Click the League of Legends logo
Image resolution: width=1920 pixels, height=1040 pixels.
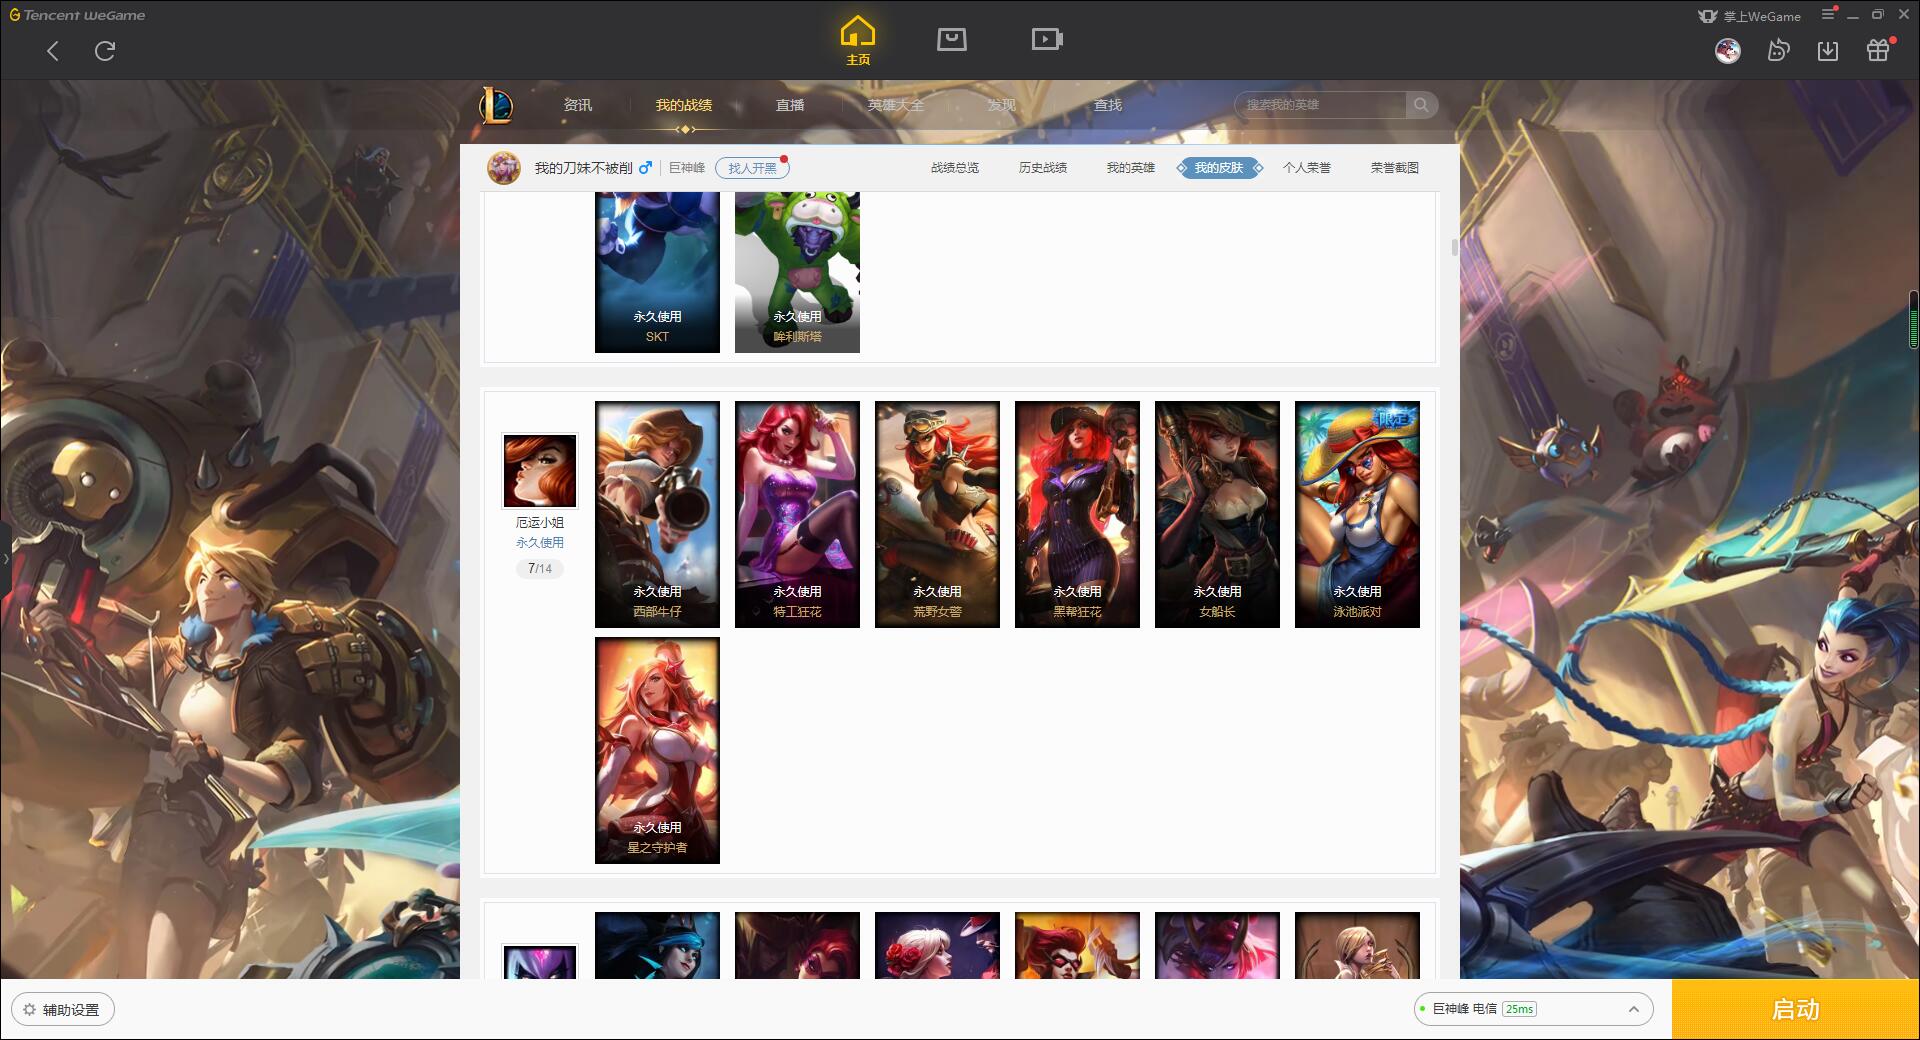[x=497, y=105]
